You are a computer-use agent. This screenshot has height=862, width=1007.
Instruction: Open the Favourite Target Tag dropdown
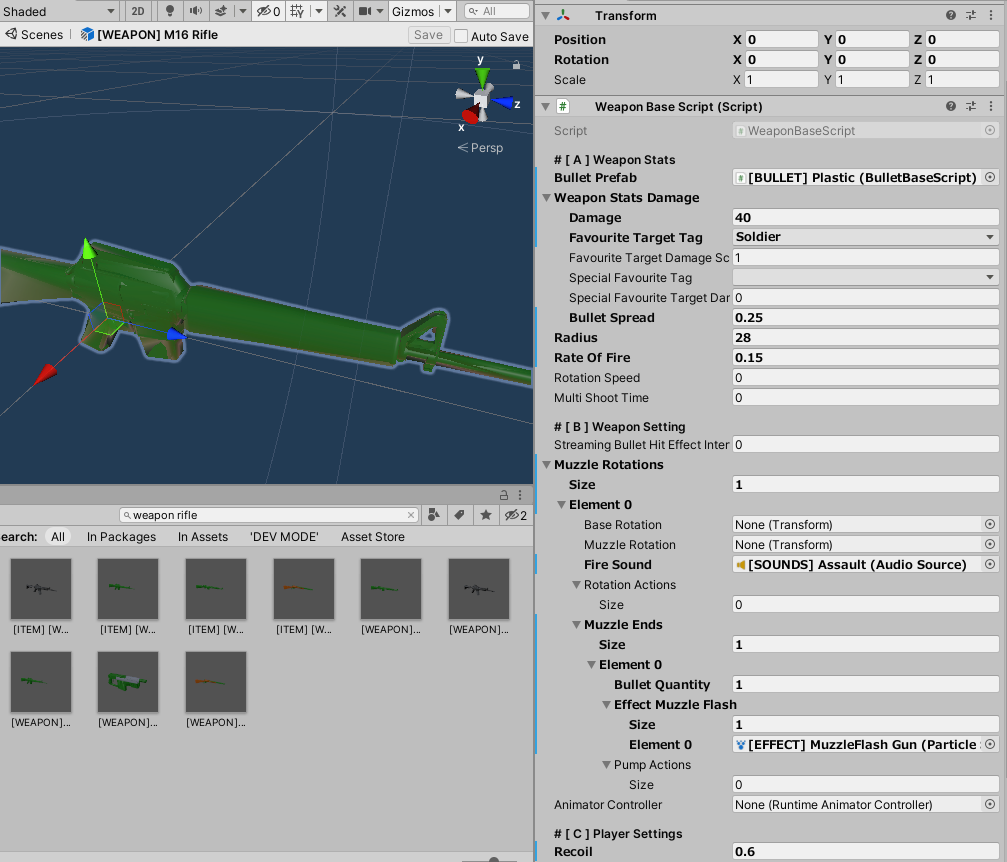pos(865,237)
